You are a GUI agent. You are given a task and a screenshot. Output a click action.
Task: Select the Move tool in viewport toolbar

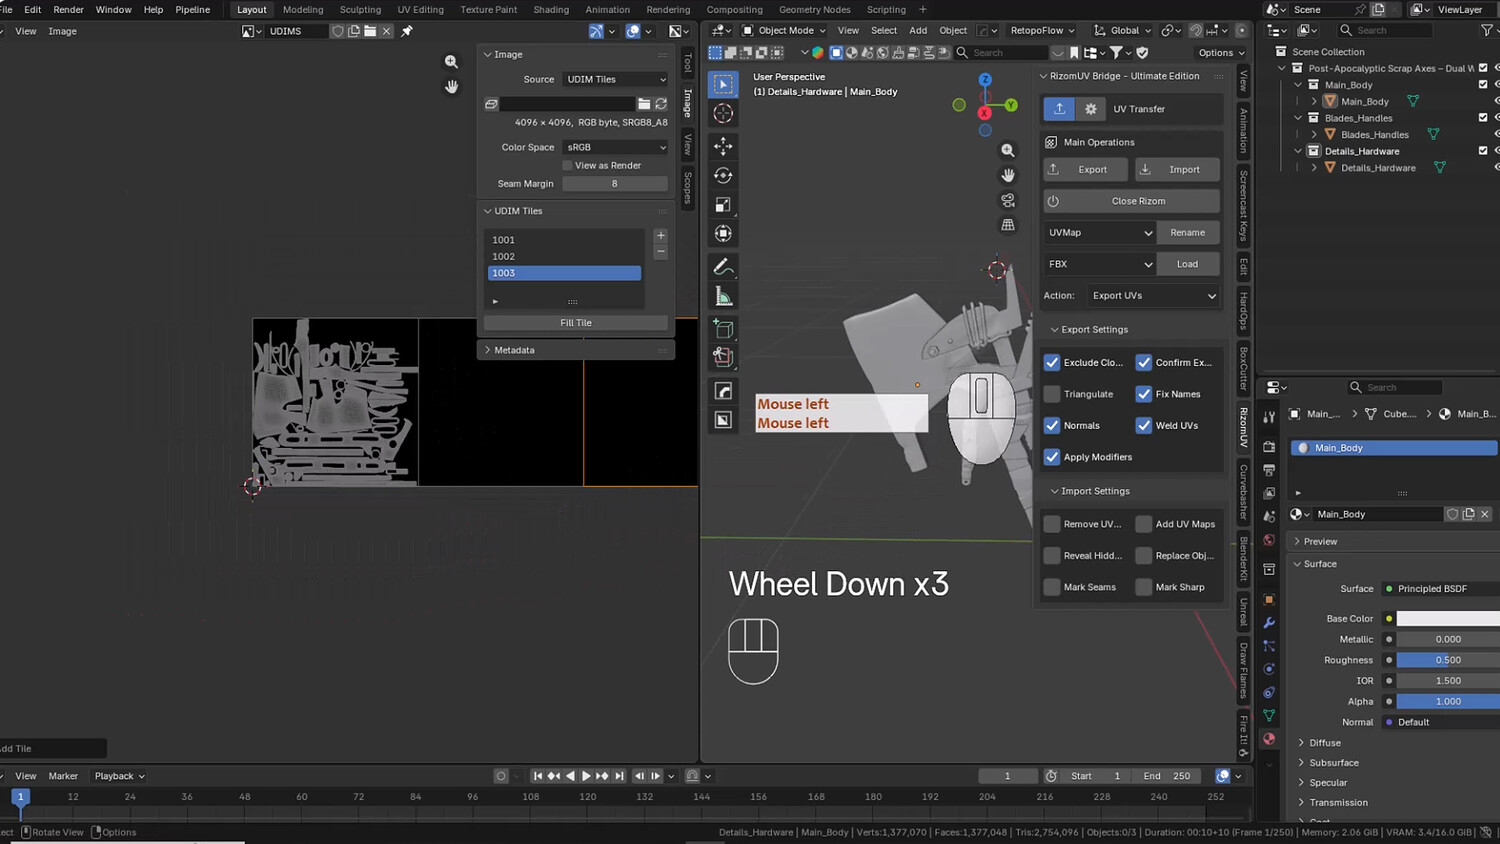click(x=723, y=146)
